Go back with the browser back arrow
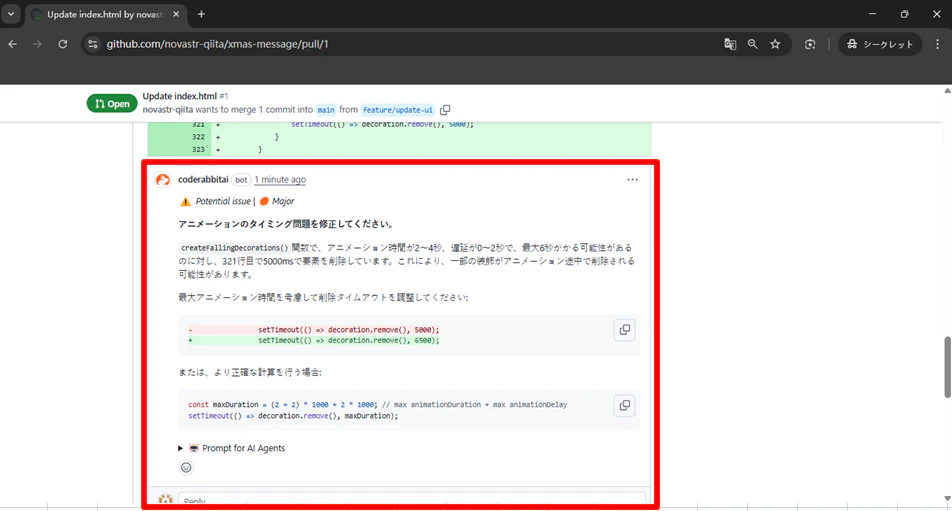This screenshot has width=952, height=511. click(12, 44)
